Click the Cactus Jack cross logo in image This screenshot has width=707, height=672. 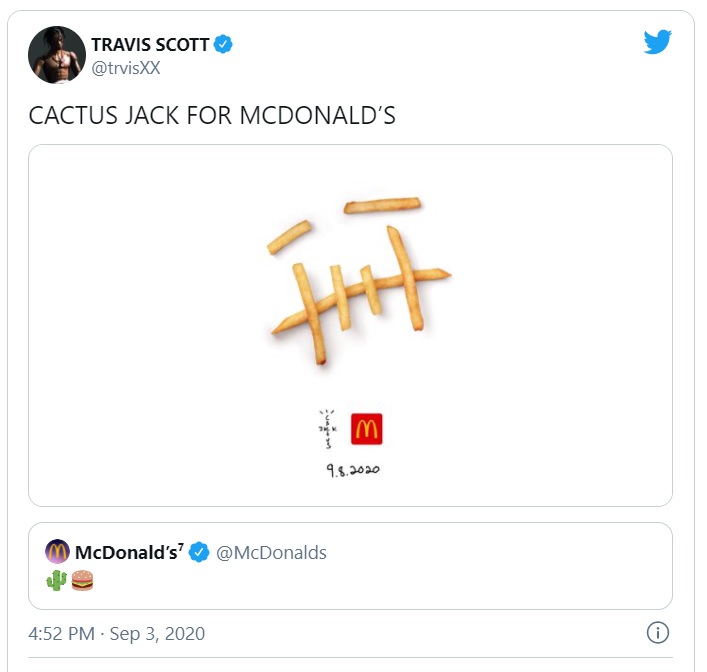[328, 429]
